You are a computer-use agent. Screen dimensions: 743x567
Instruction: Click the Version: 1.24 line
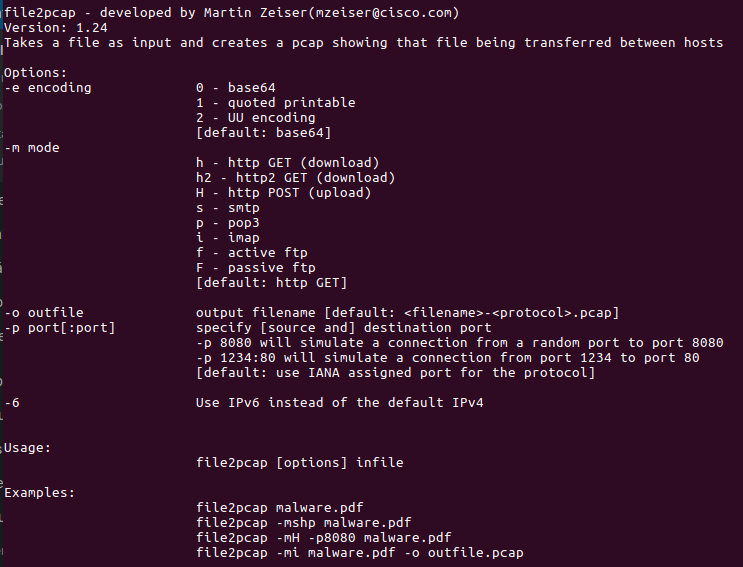point(56,28)
